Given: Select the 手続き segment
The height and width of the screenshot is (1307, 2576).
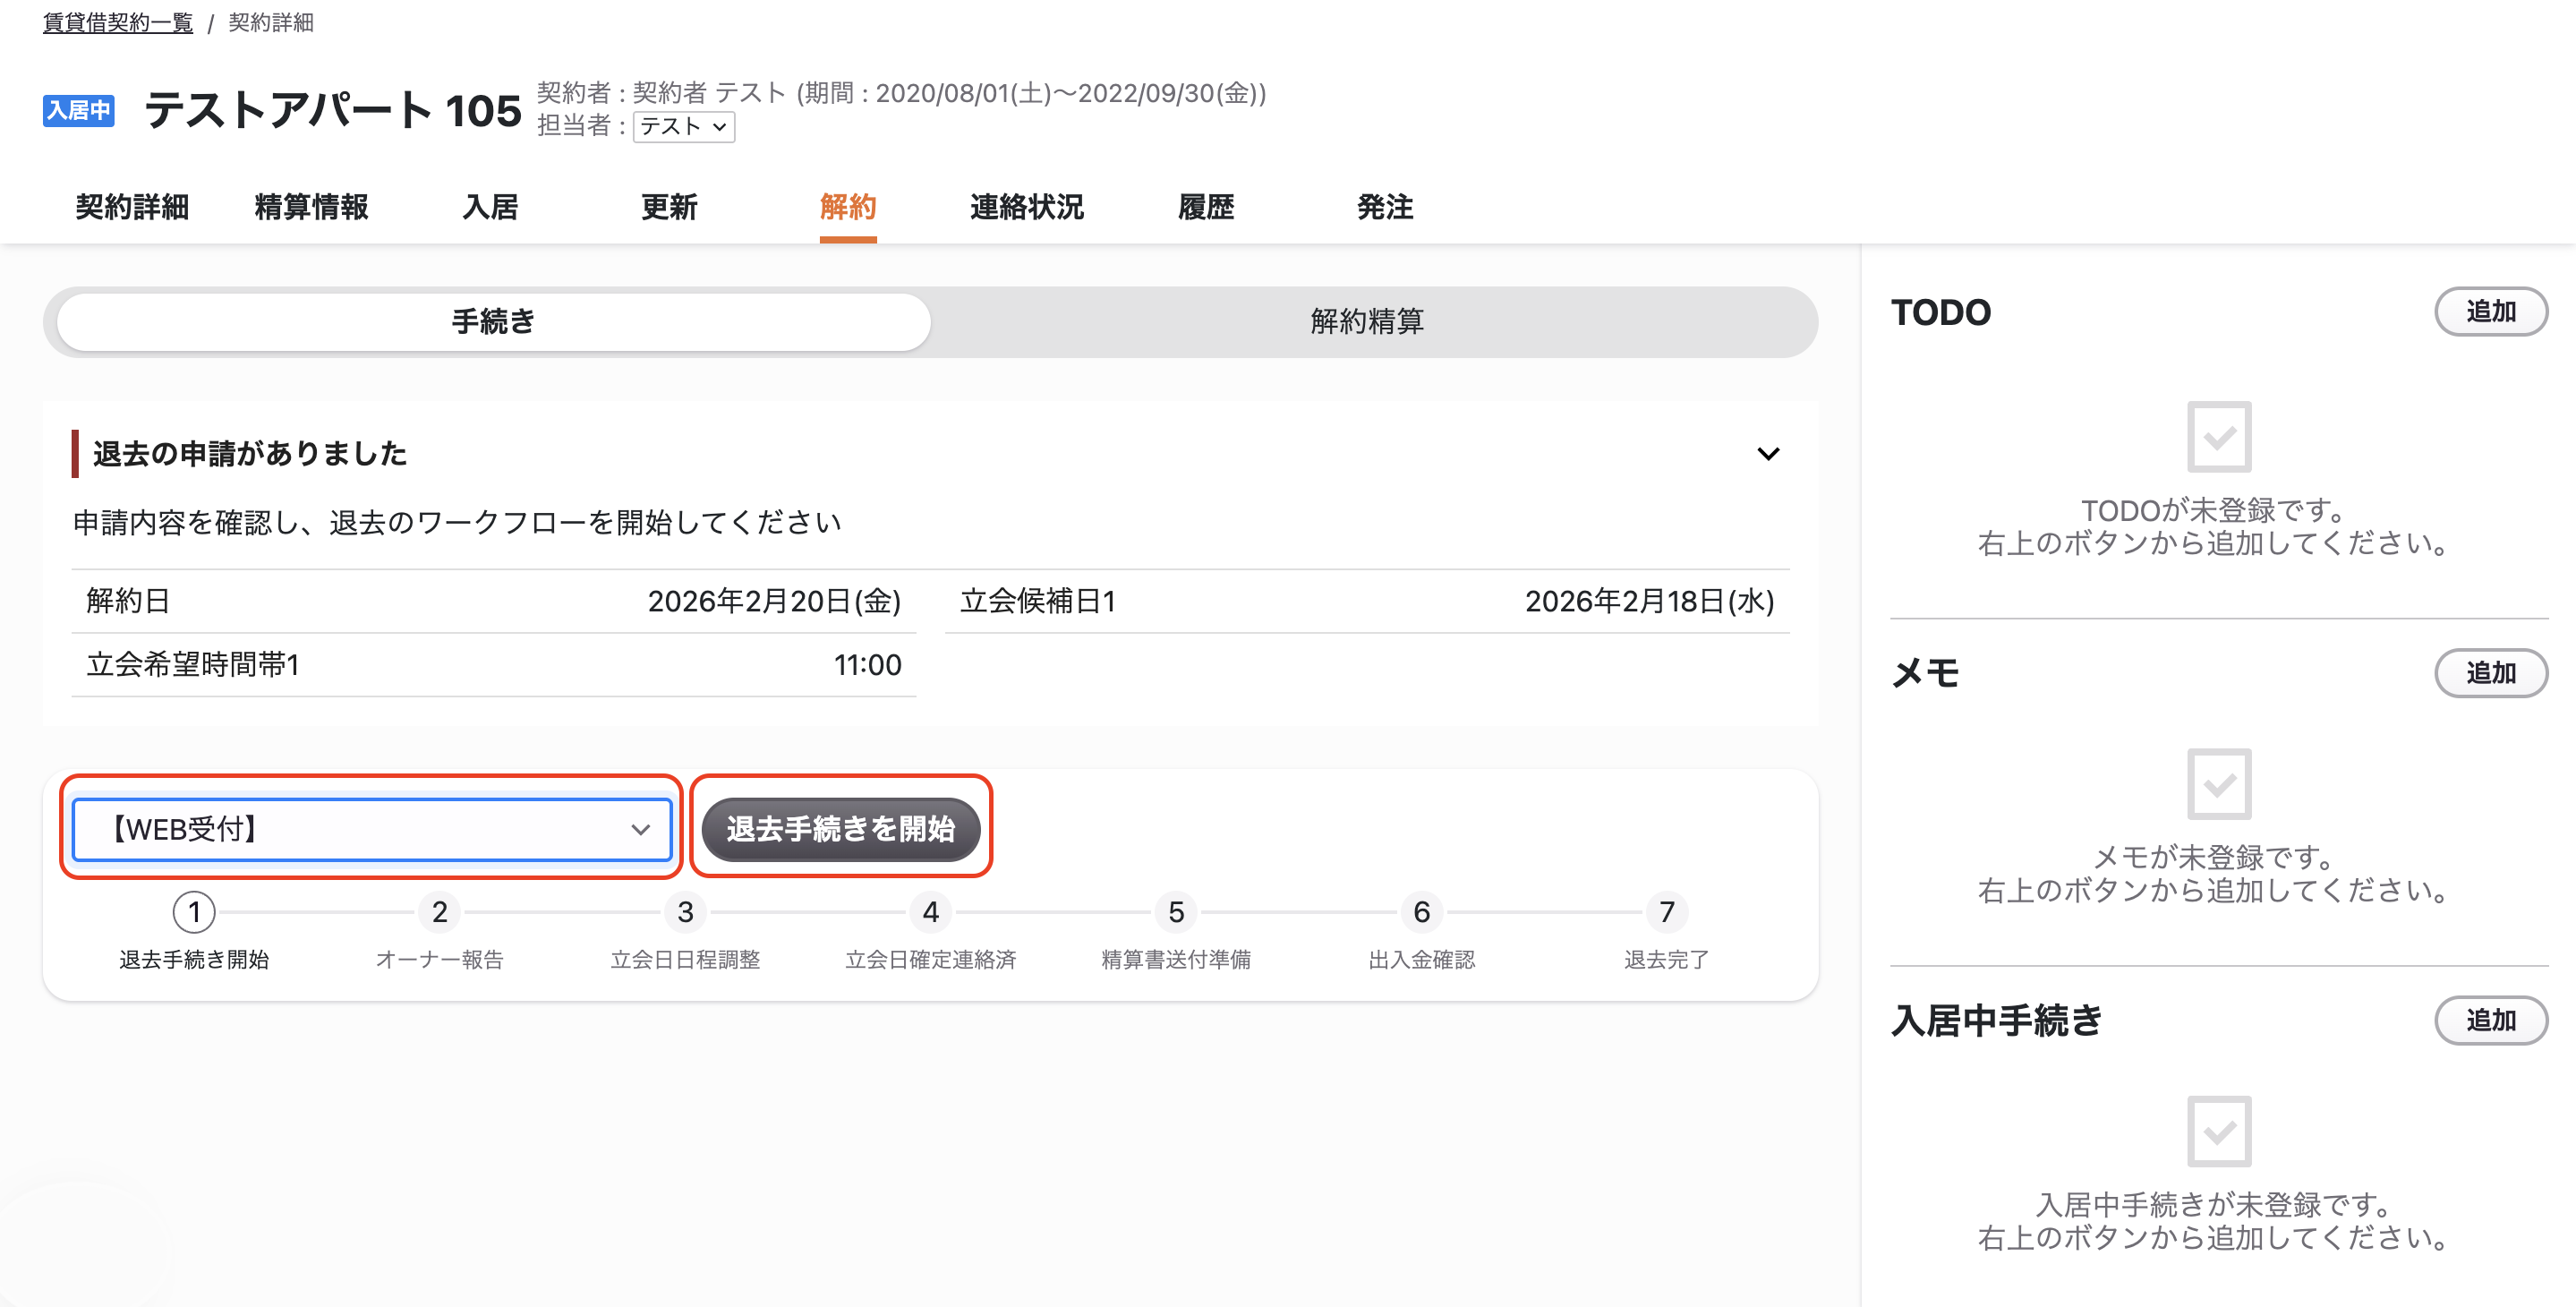Looking at the screenshot, I should click(x=494, y=322).
